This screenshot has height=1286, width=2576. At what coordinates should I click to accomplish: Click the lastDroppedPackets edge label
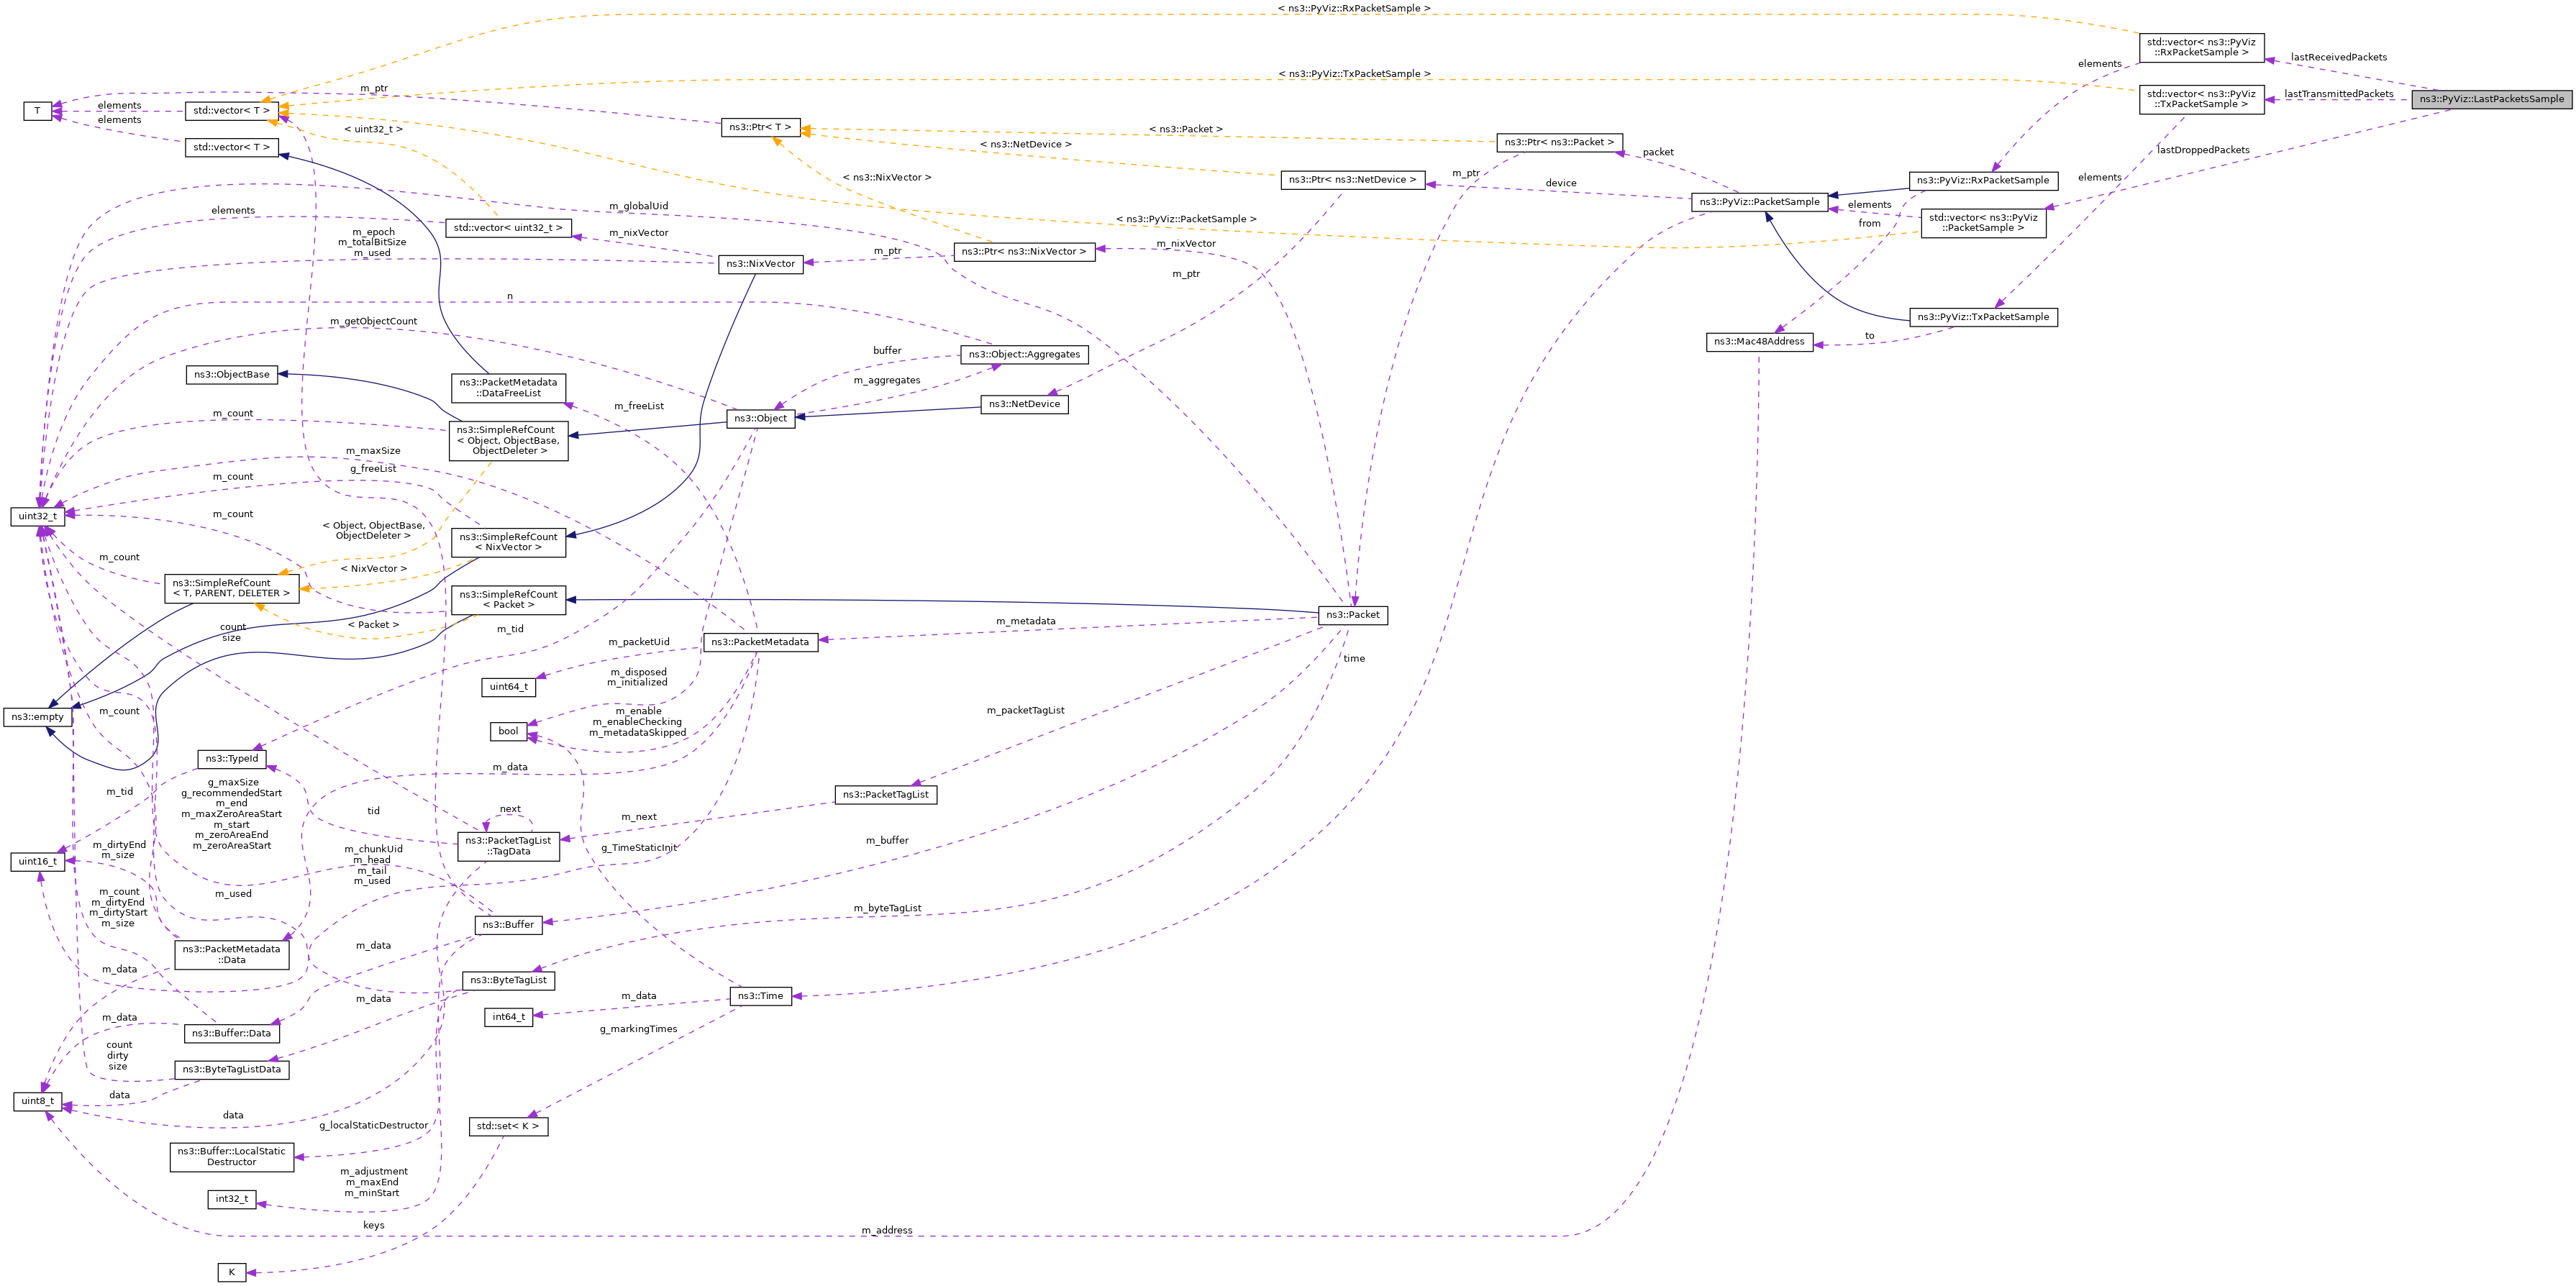point(2203,150)
